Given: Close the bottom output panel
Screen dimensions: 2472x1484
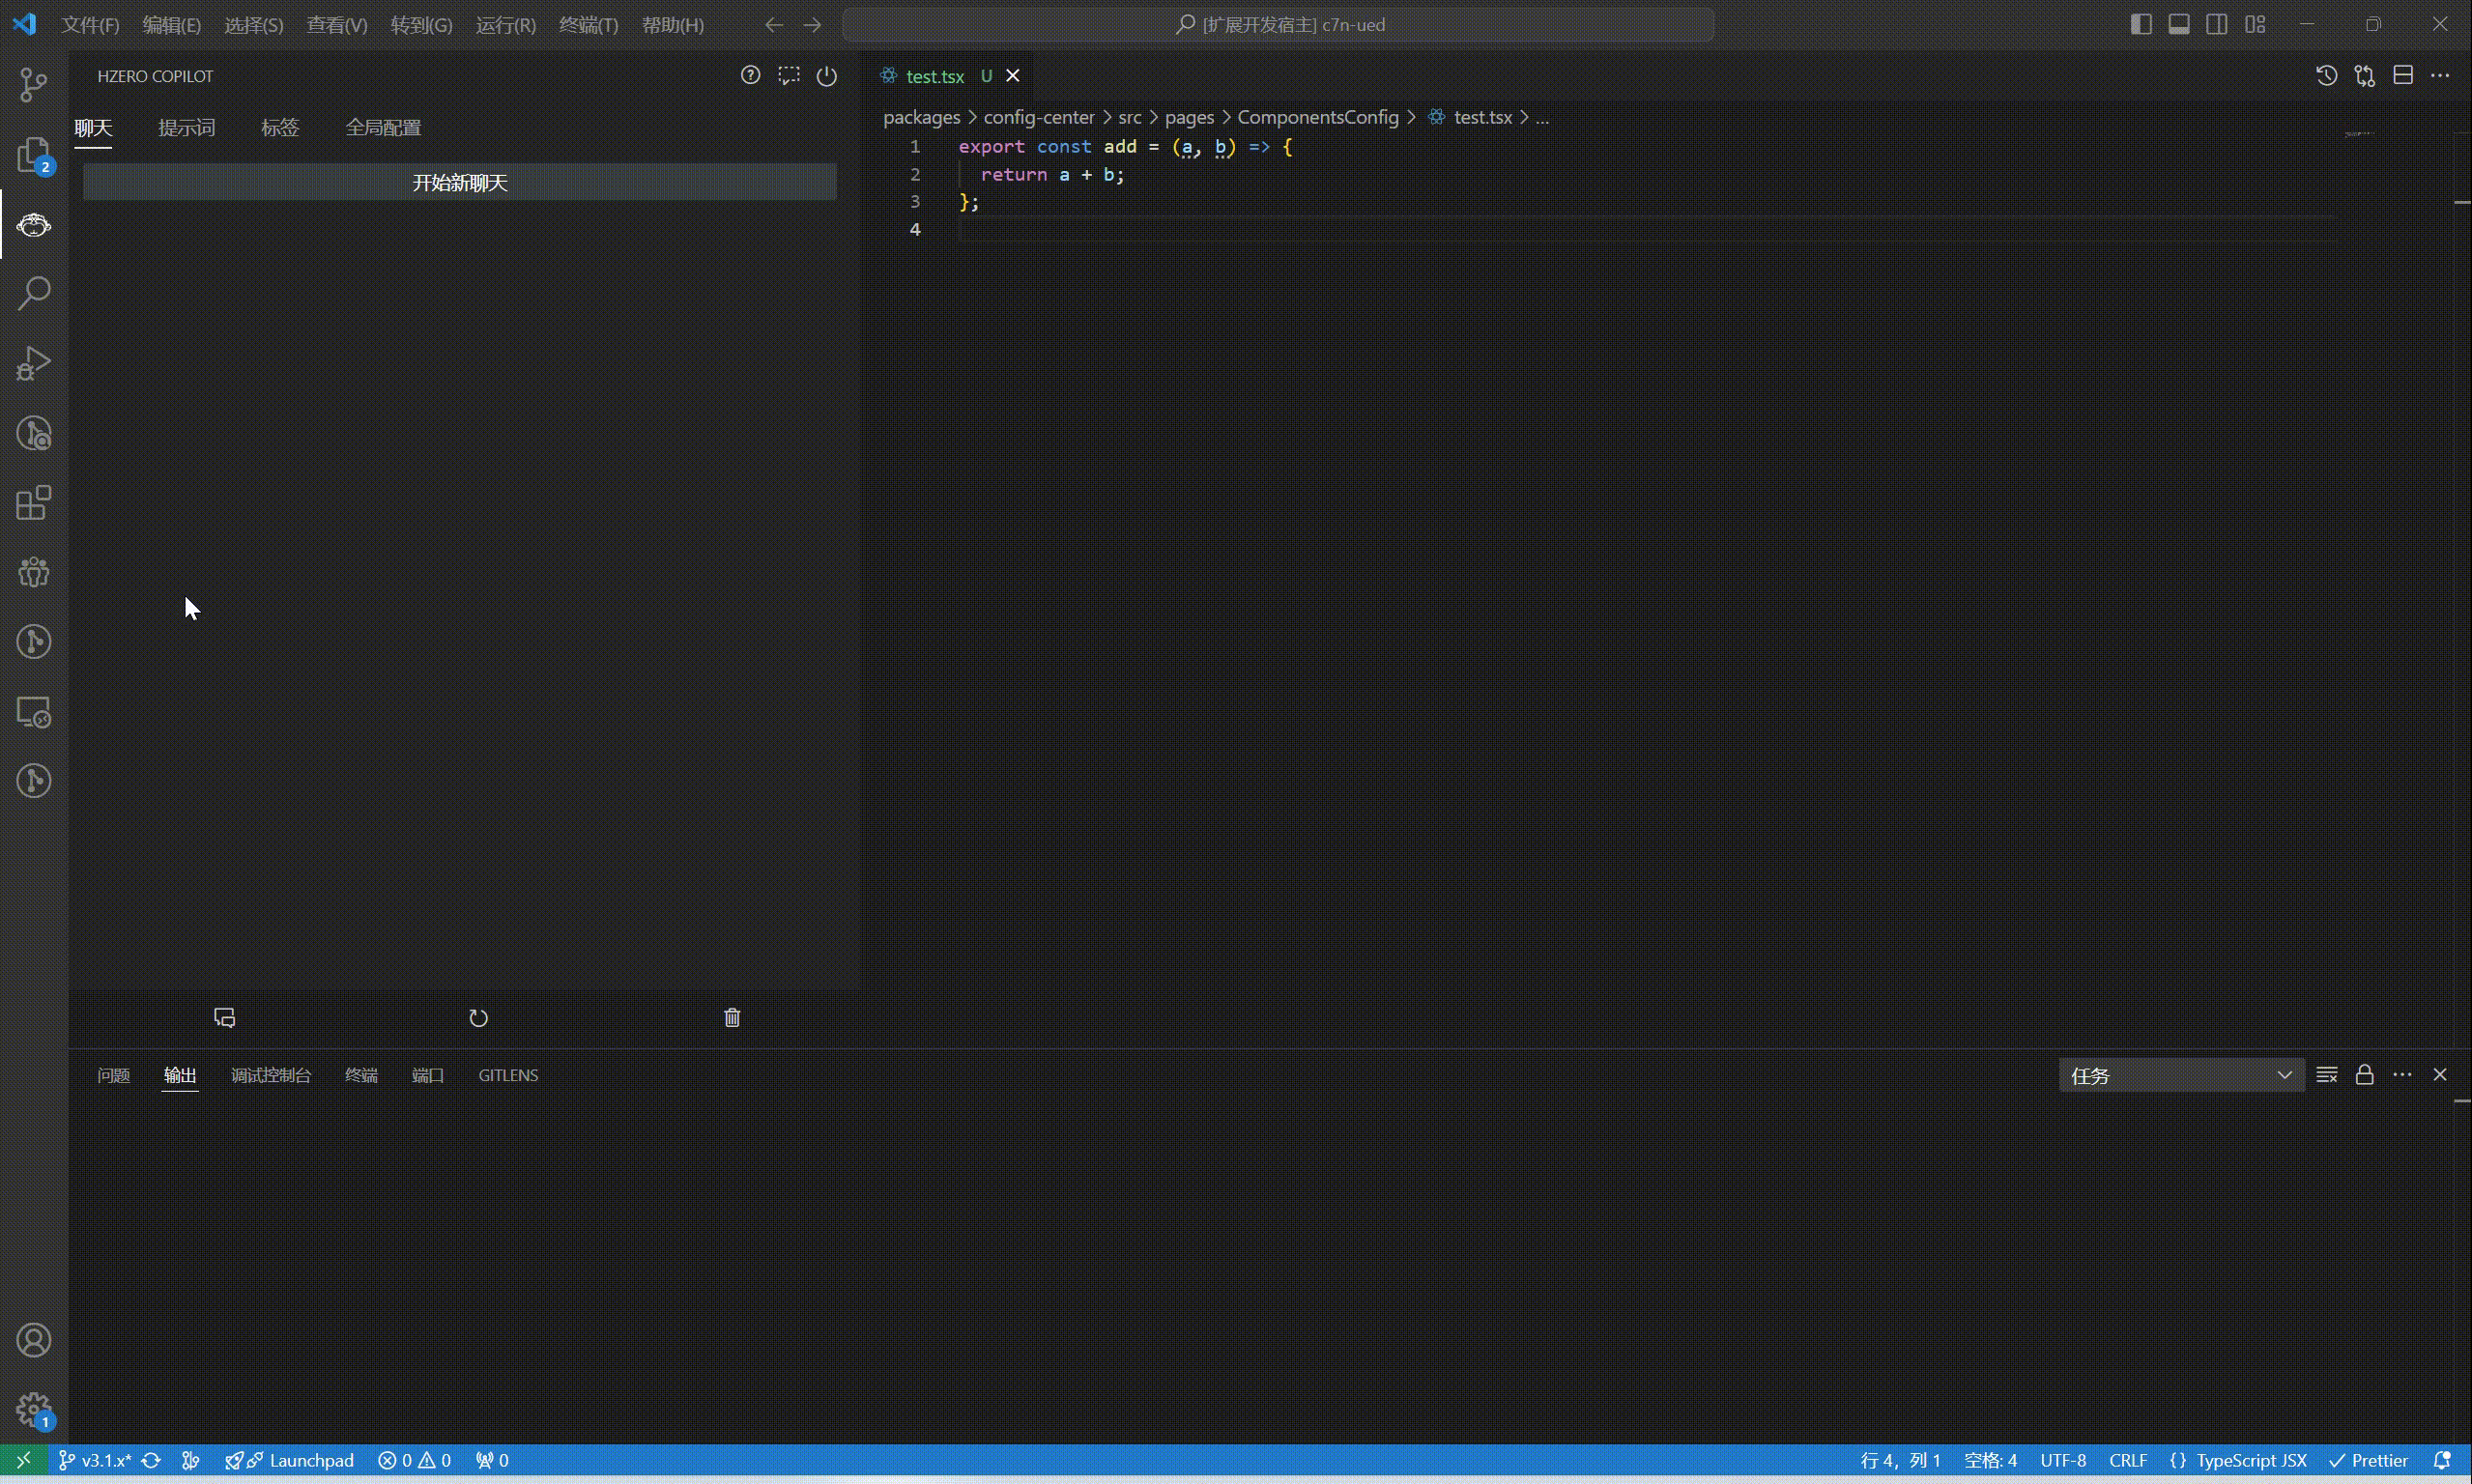Looking at the screenshot, I should 2440,1075.
